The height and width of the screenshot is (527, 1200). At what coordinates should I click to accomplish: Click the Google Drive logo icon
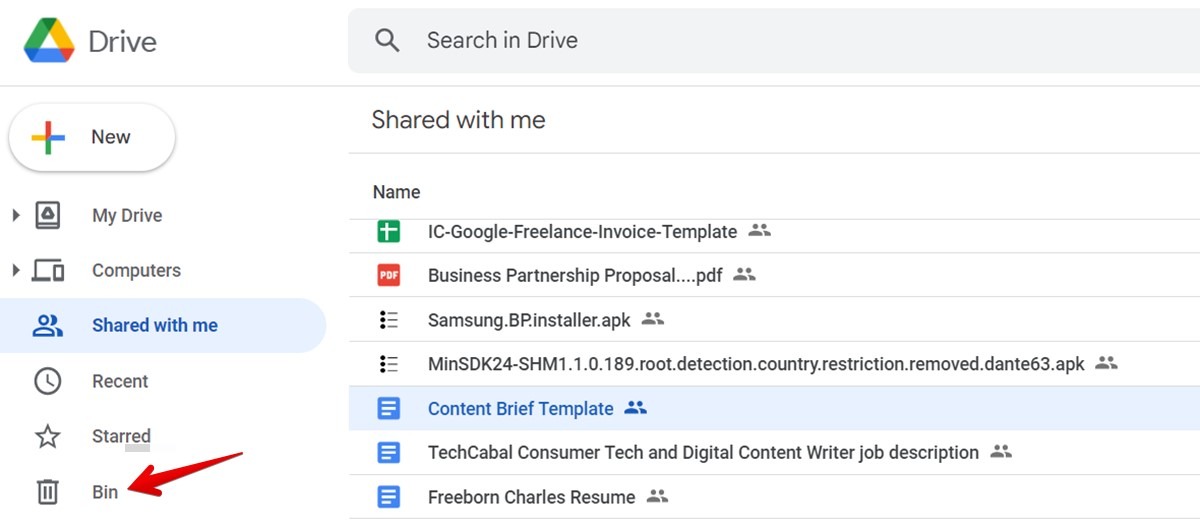point(49,41)
